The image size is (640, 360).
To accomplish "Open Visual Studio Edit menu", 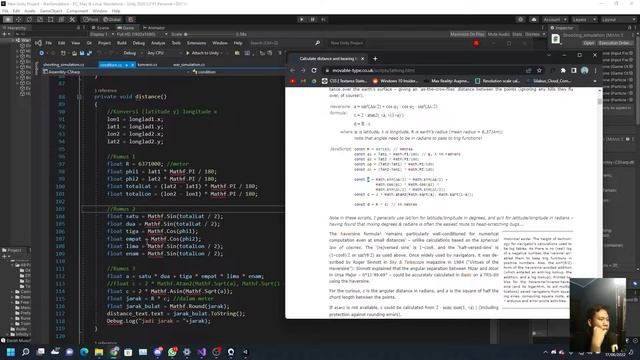I will click(62, 43).
